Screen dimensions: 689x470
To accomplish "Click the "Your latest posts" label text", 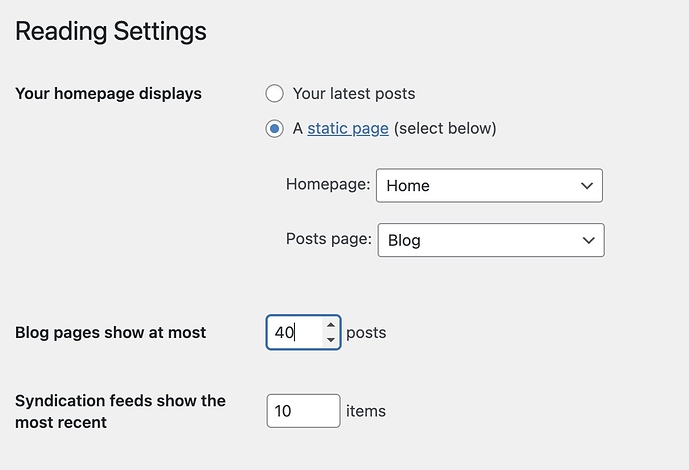I will click(x=353, y=94).
